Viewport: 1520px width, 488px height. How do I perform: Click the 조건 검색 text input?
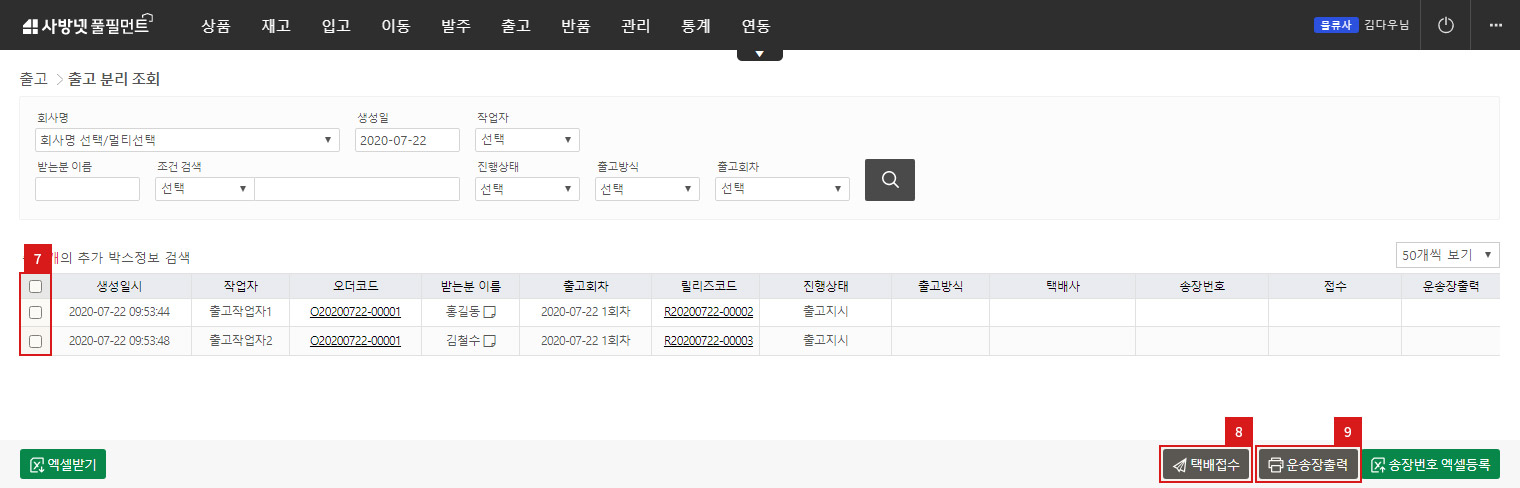coord(357,189)
